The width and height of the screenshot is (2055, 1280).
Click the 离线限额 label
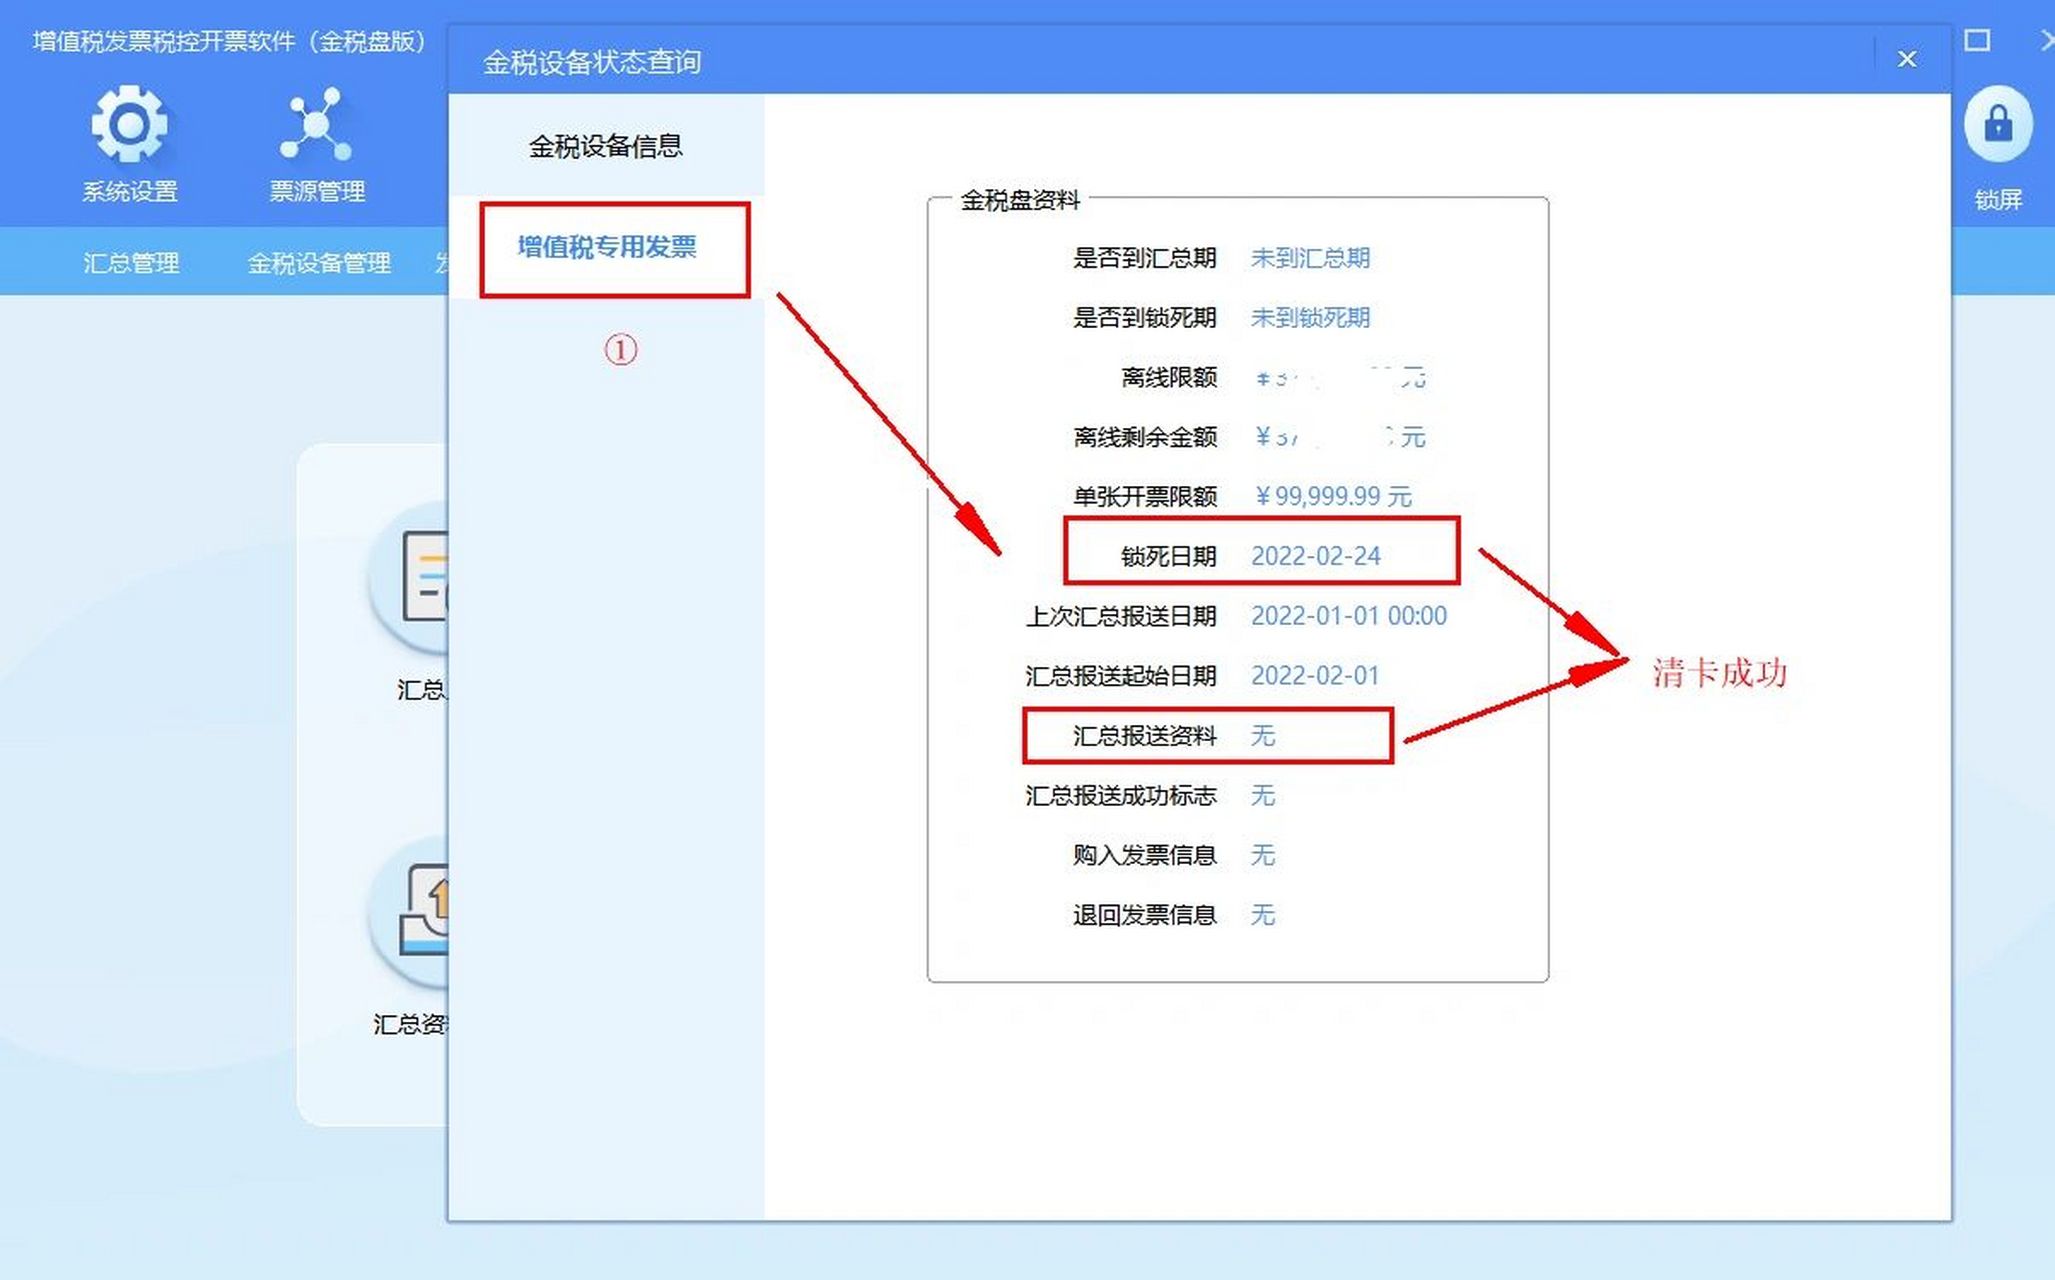pyautogui.click(x=1169, y=377)
